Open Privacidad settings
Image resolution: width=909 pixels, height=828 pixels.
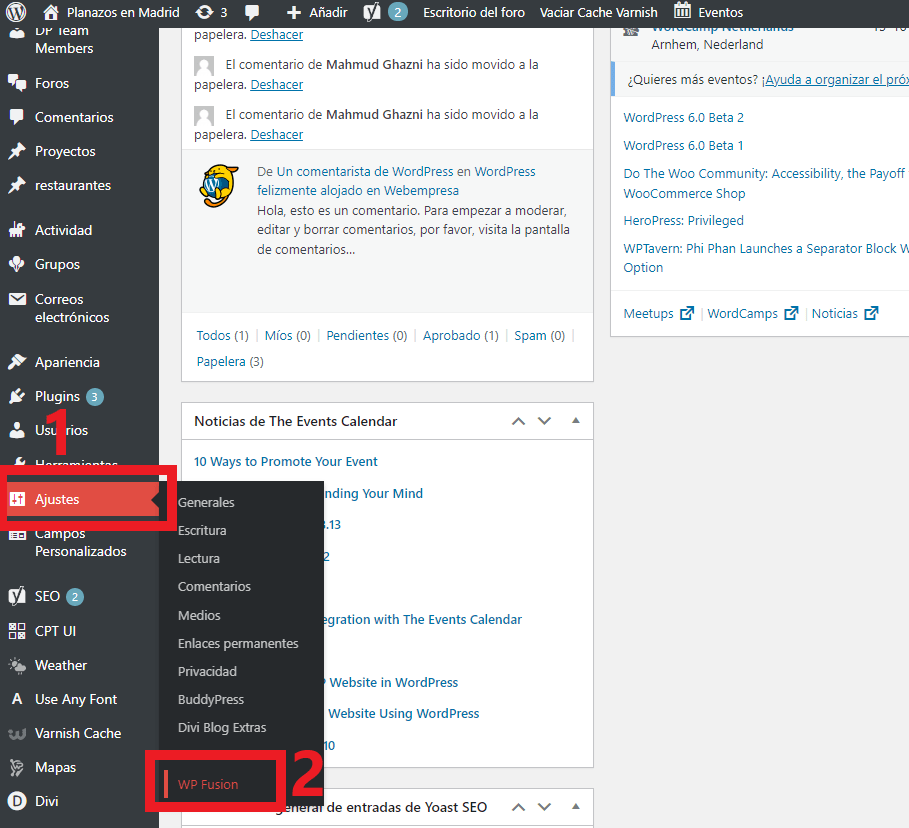[207, 671]
